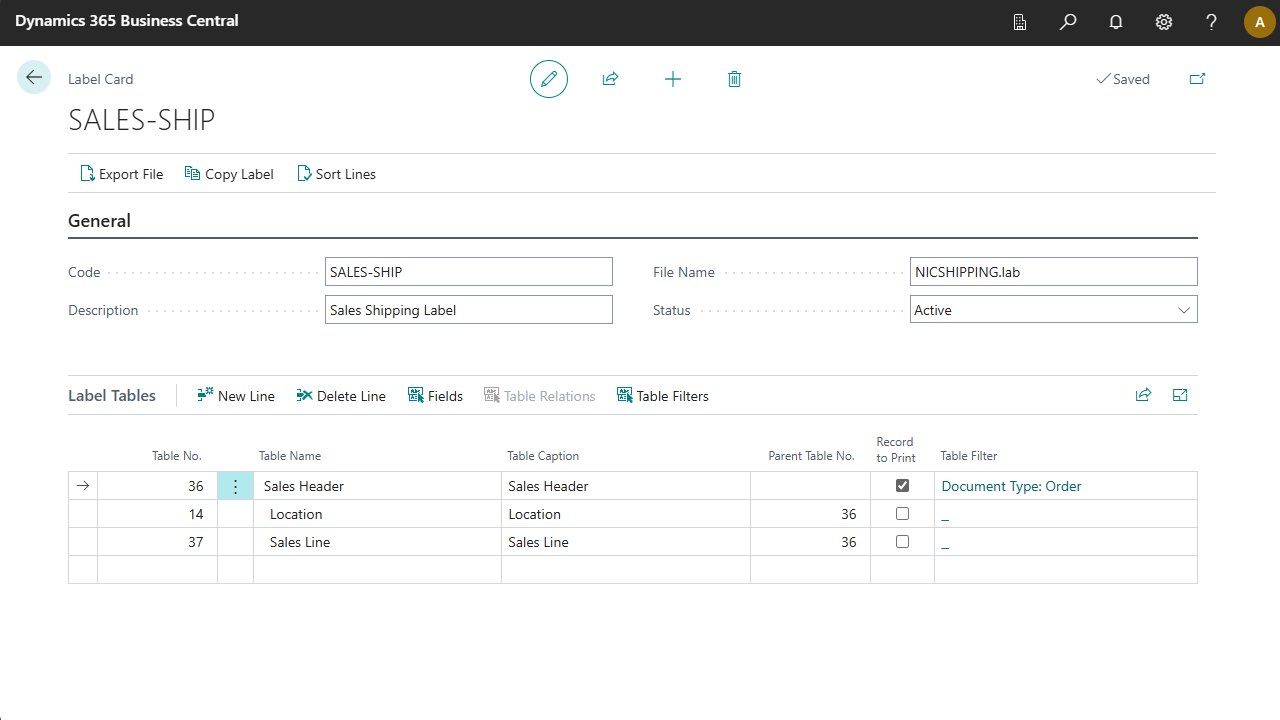This screenshot has height=720, width=1280.
Task: Click Export File action
Action: [x=121, y=174]
